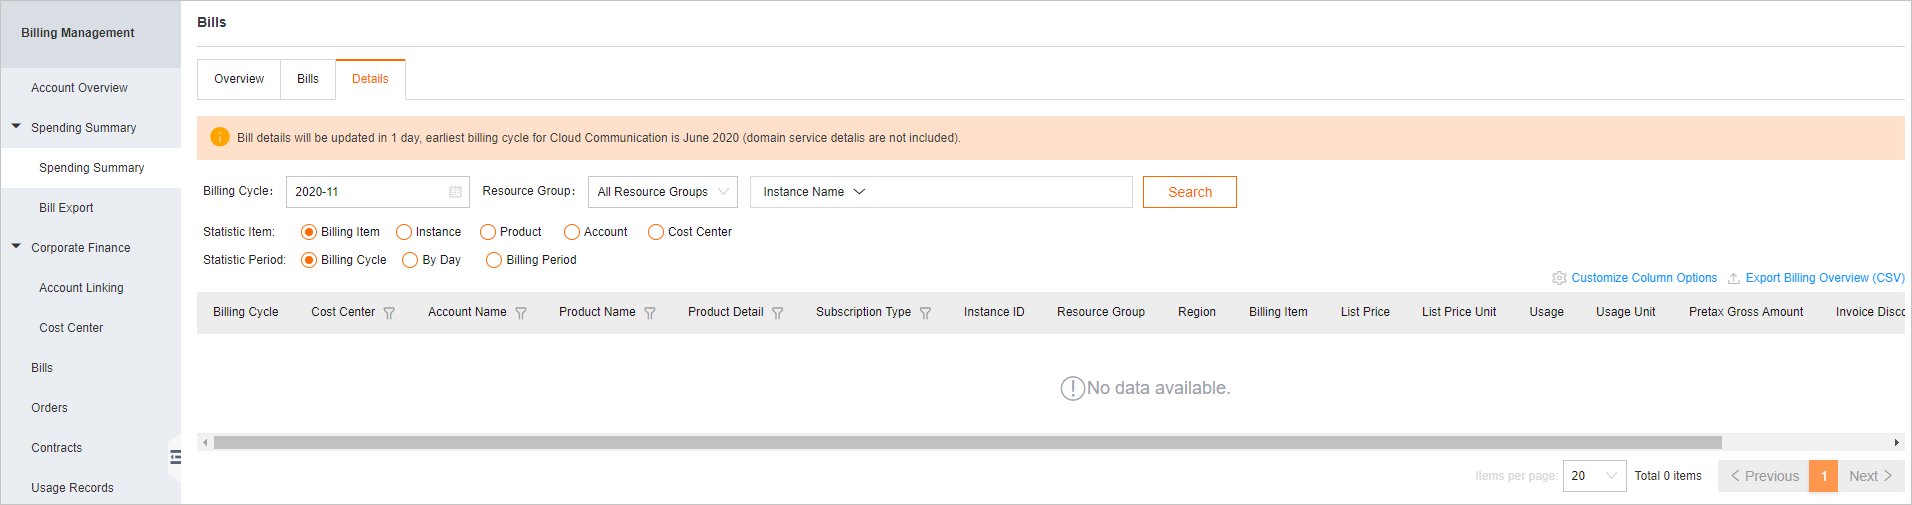
Task: Click Usage Unit column header
Action: 1626,312
